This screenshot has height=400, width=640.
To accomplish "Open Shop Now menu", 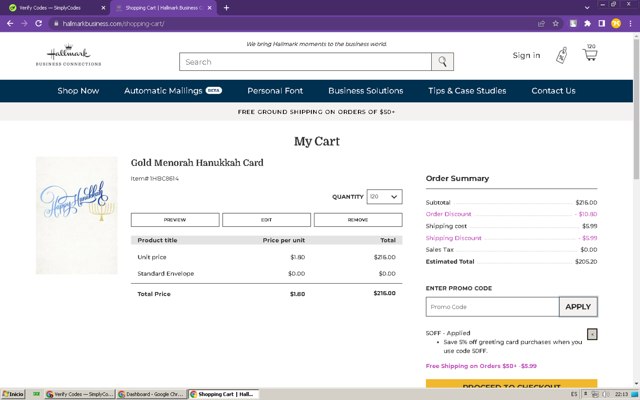I will 78,91.
